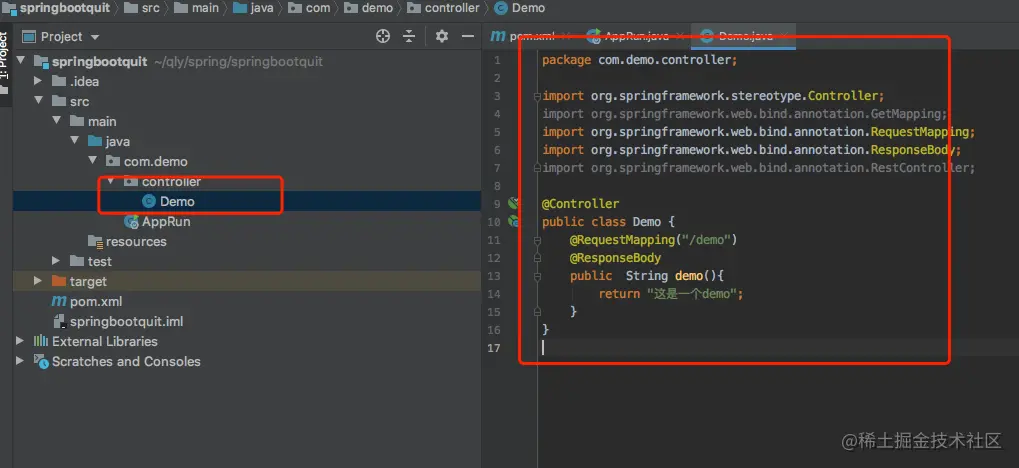Click the Collapse All icon in Project panel
The height and width of the screenshot is (468, 1019).
(x=409, y=36)
